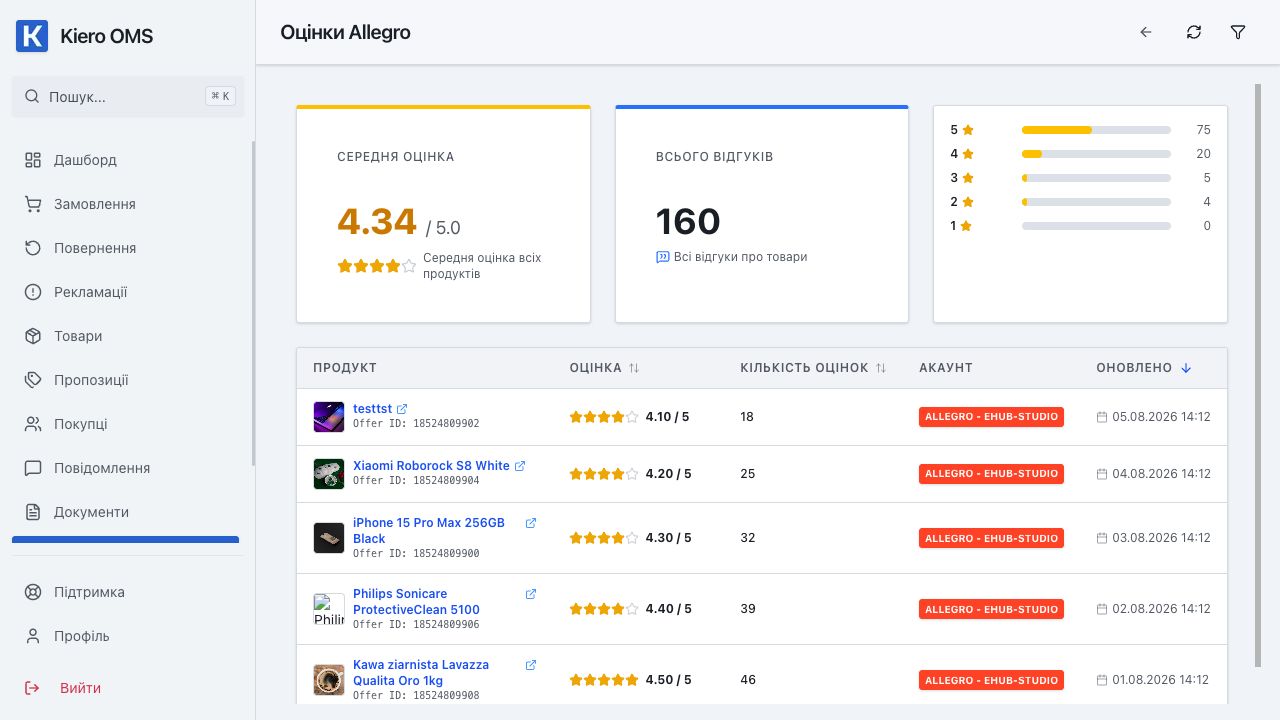Image resolution: width=1280 pixels, height=720 pixels.
Task: Click the back arrow icon in header
Action: 1146,32
